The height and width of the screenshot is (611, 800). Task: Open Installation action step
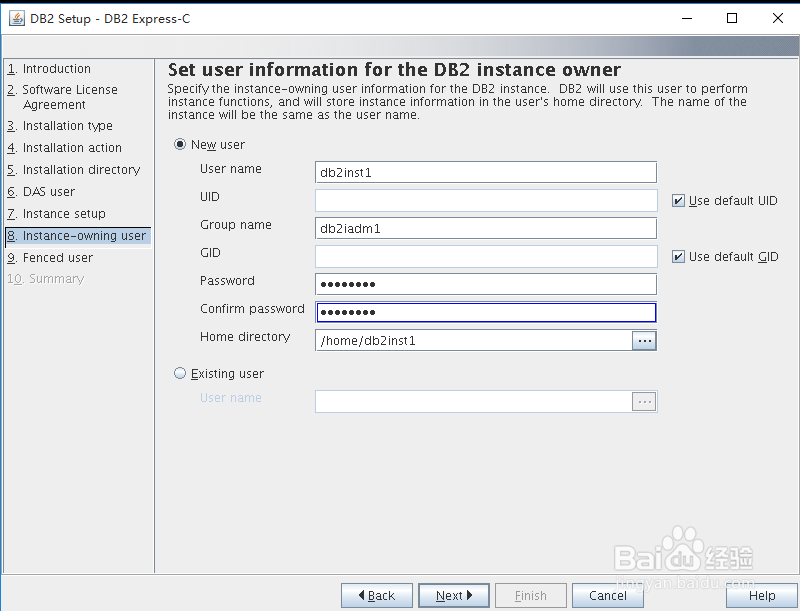point(64,147)
